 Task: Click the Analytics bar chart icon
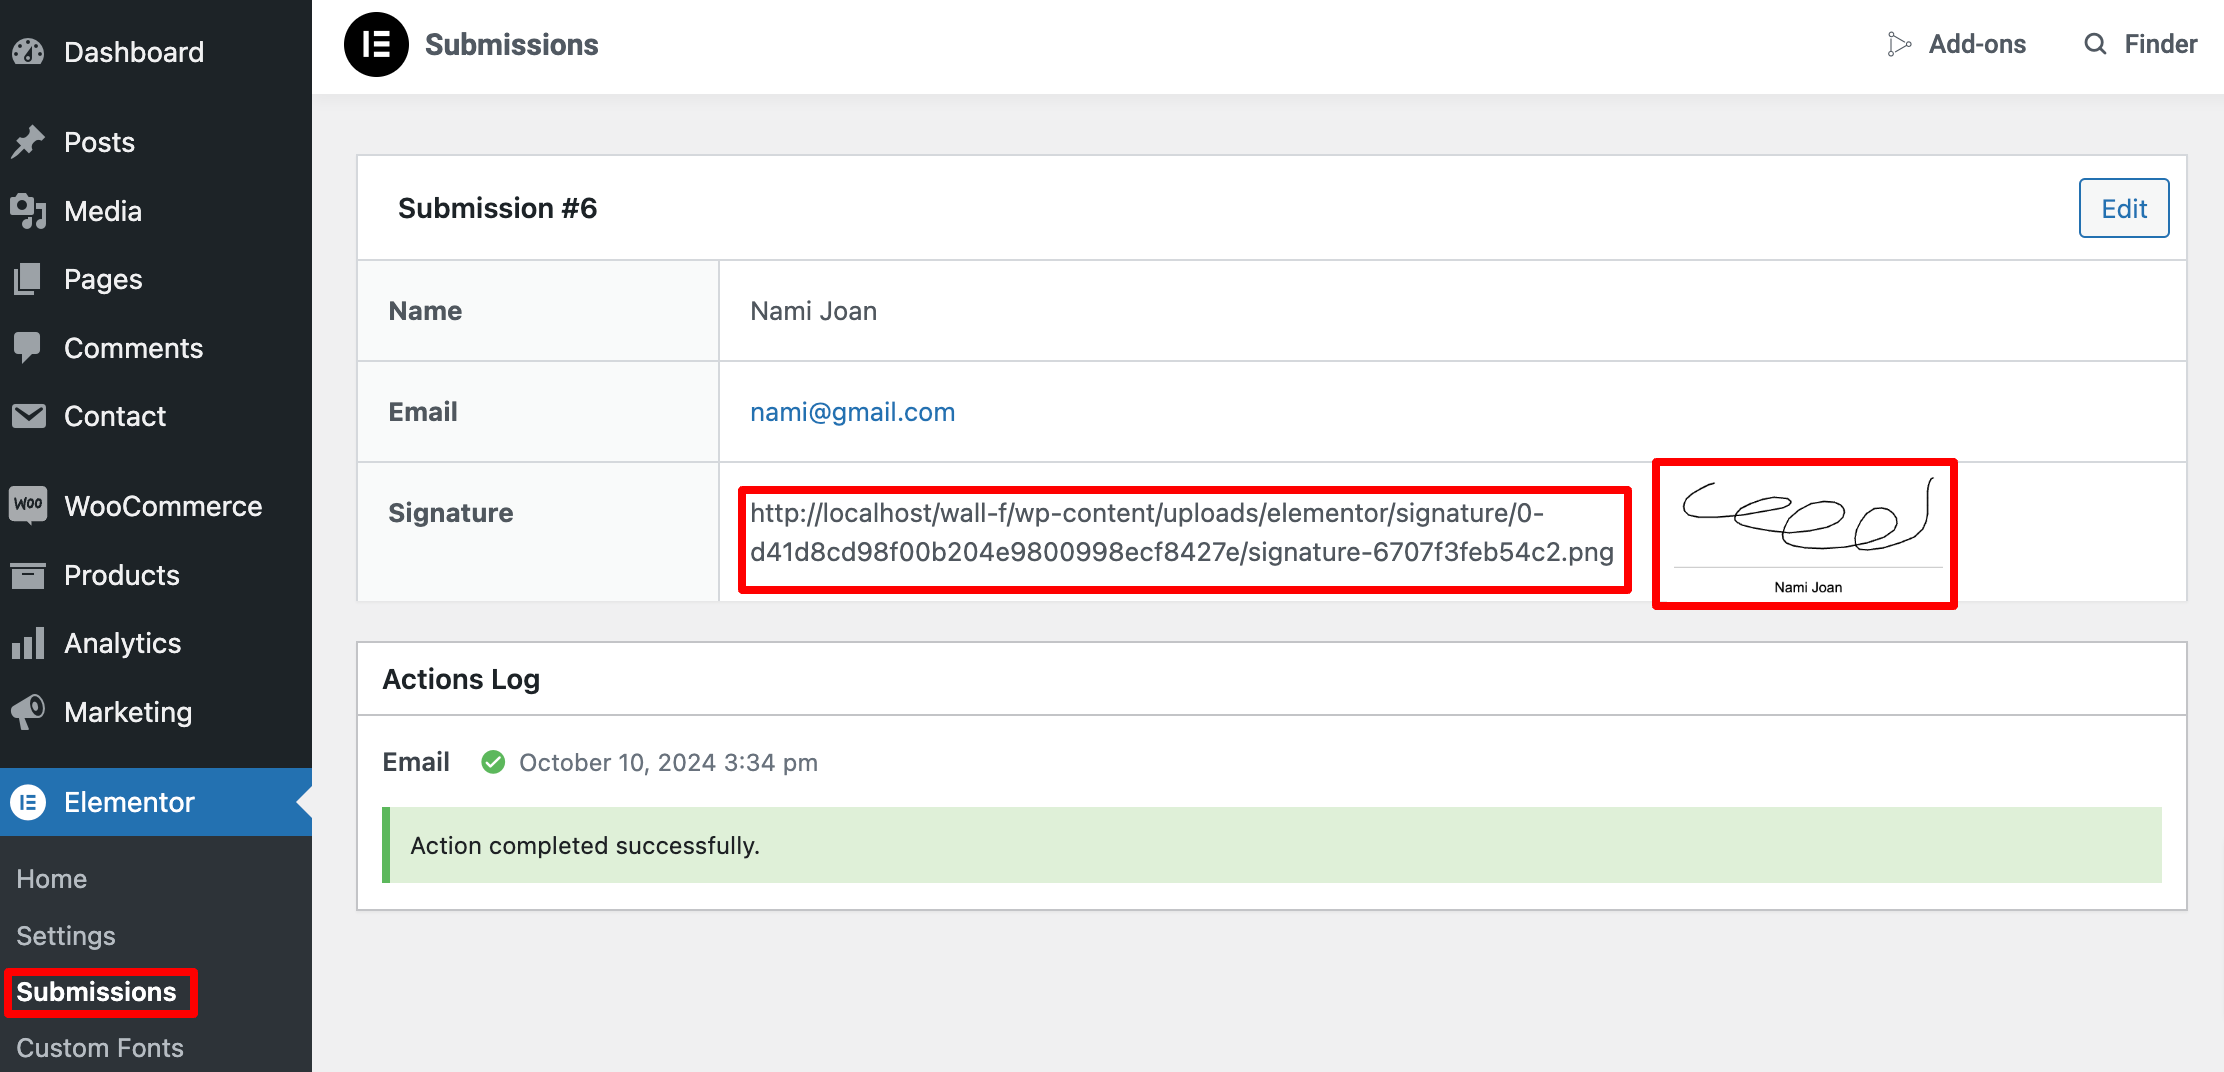pos(28,643)
